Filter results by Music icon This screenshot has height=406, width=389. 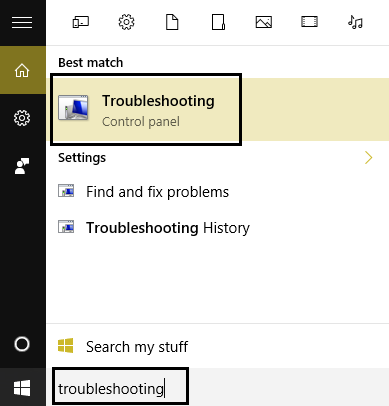[x=355, y=22]
